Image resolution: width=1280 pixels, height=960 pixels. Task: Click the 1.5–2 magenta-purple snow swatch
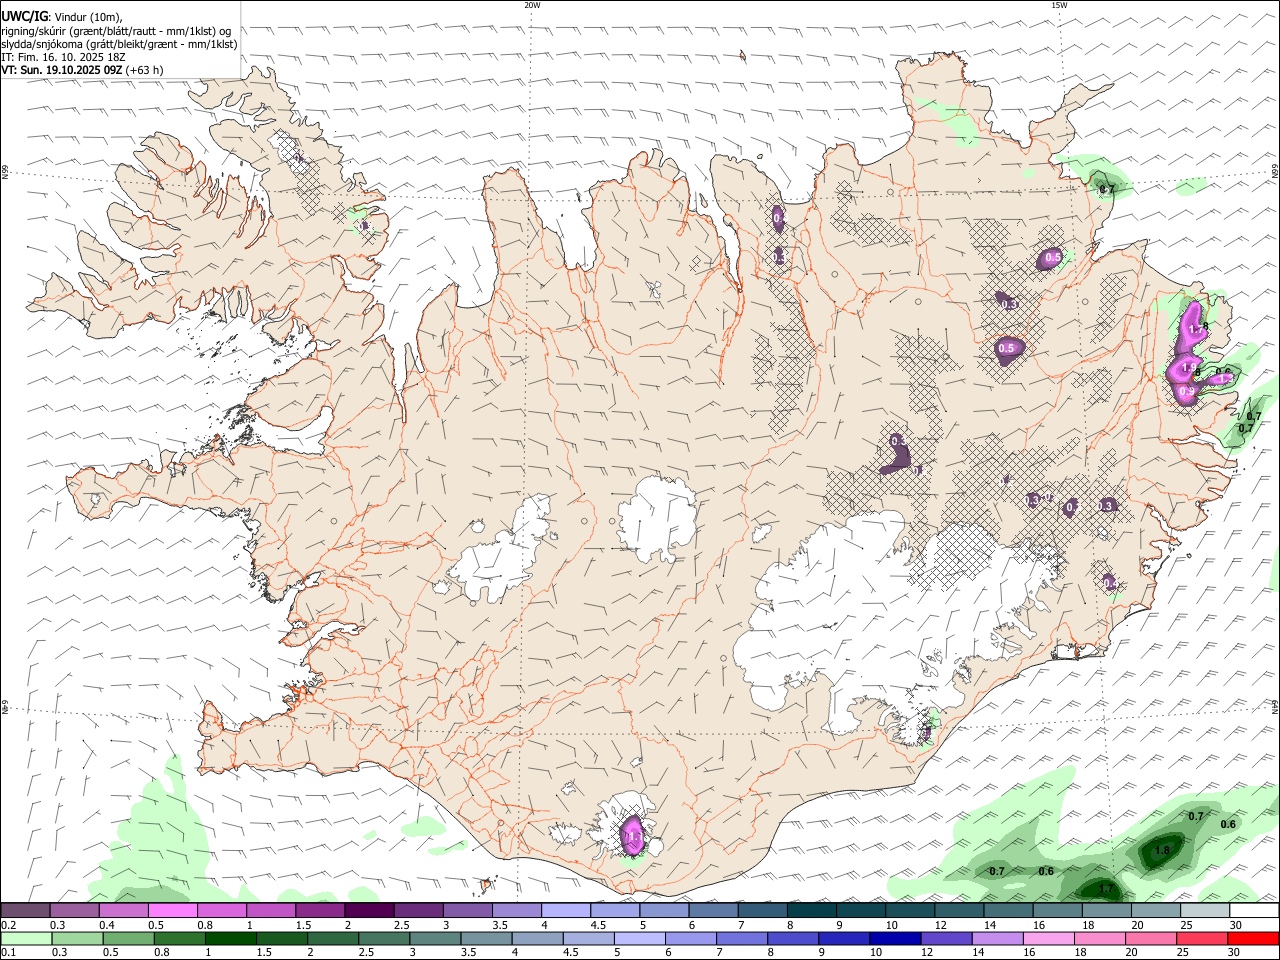point(319,910)
